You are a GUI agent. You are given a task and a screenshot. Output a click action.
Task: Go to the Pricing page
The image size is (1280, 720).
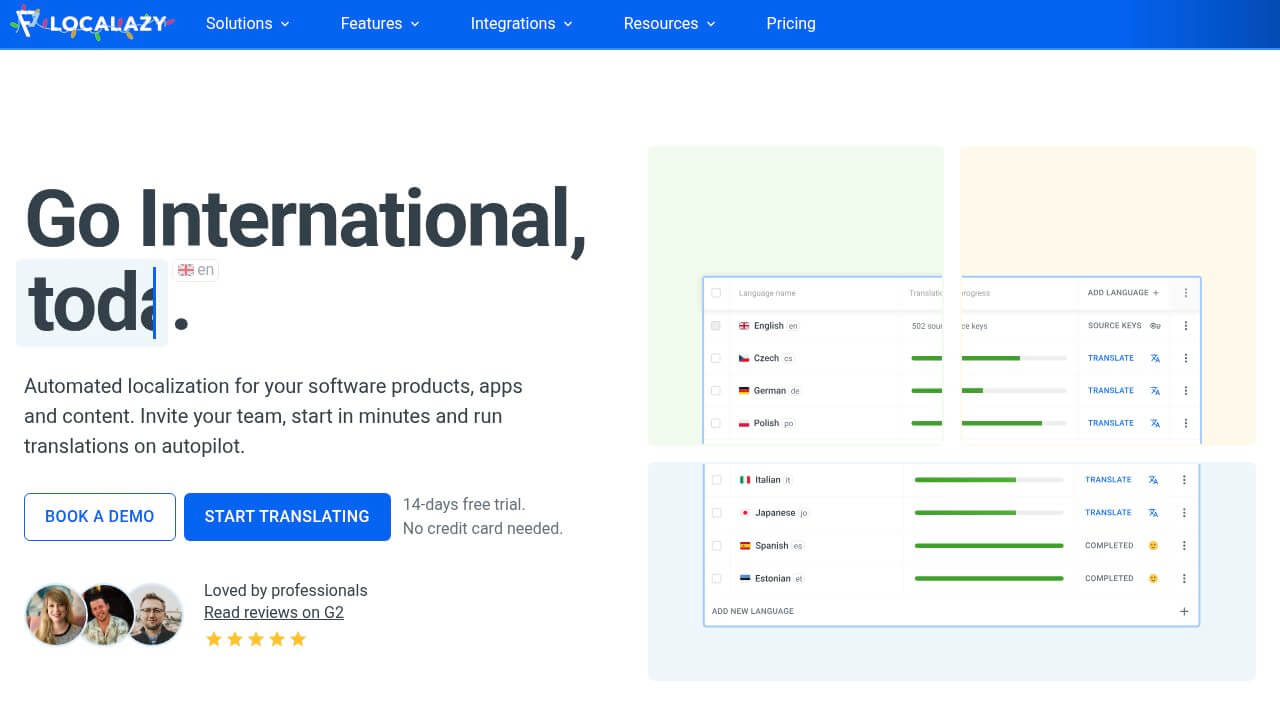coord(791,23)
